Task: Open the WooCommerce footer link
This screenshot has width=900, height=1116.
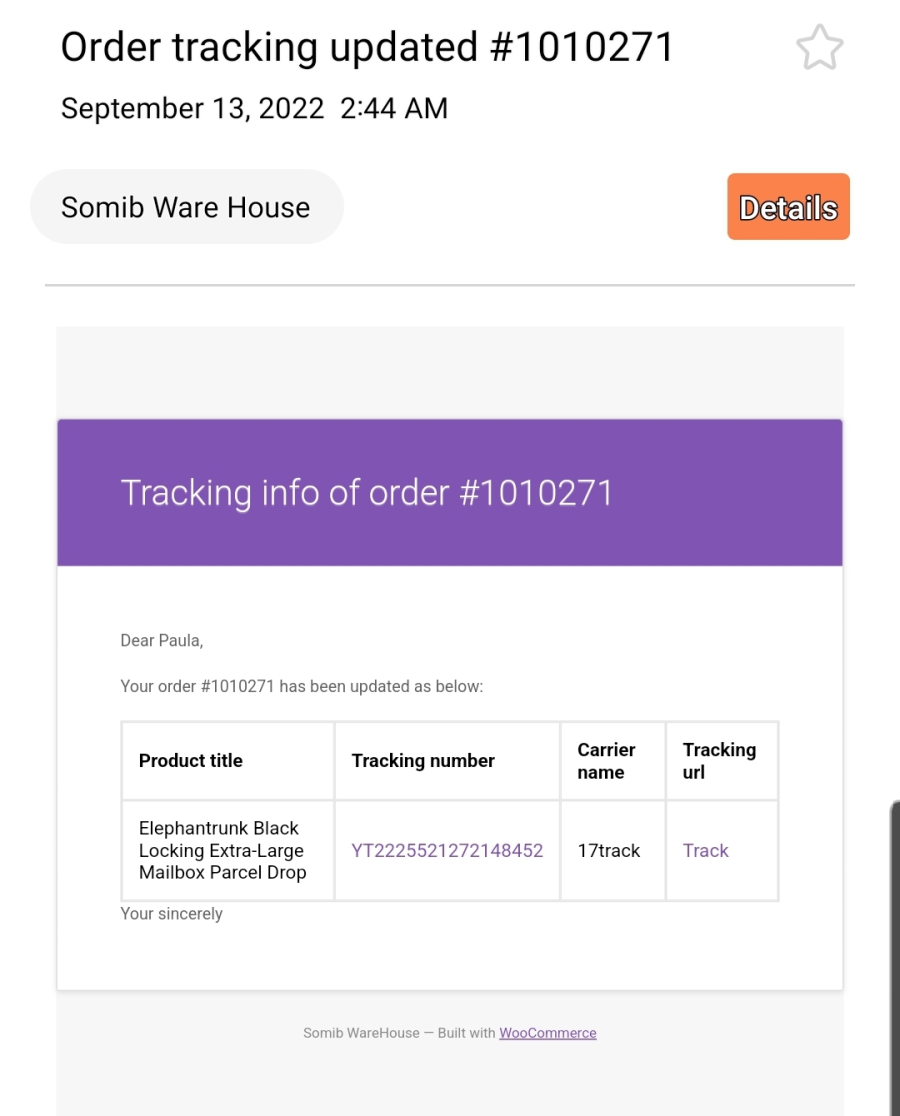Action: pyautogui.click(x=548, y=1033)
